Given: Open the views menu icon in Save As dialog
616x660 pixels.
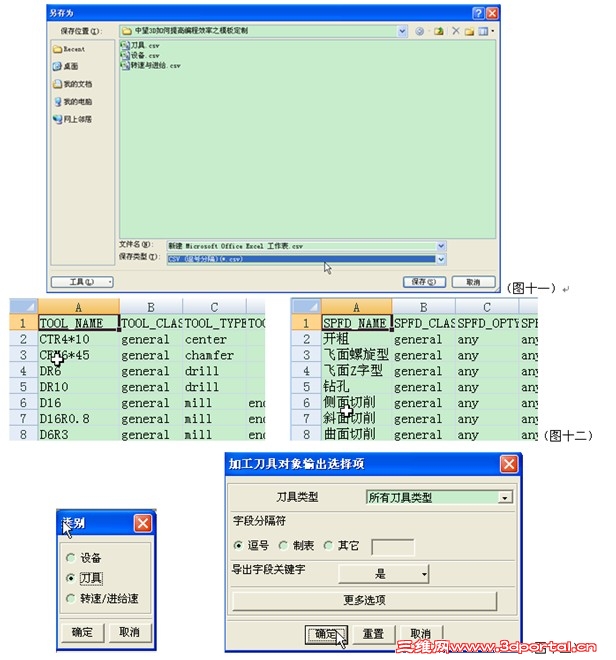Looking at the screenshot, I should [486, 31].
